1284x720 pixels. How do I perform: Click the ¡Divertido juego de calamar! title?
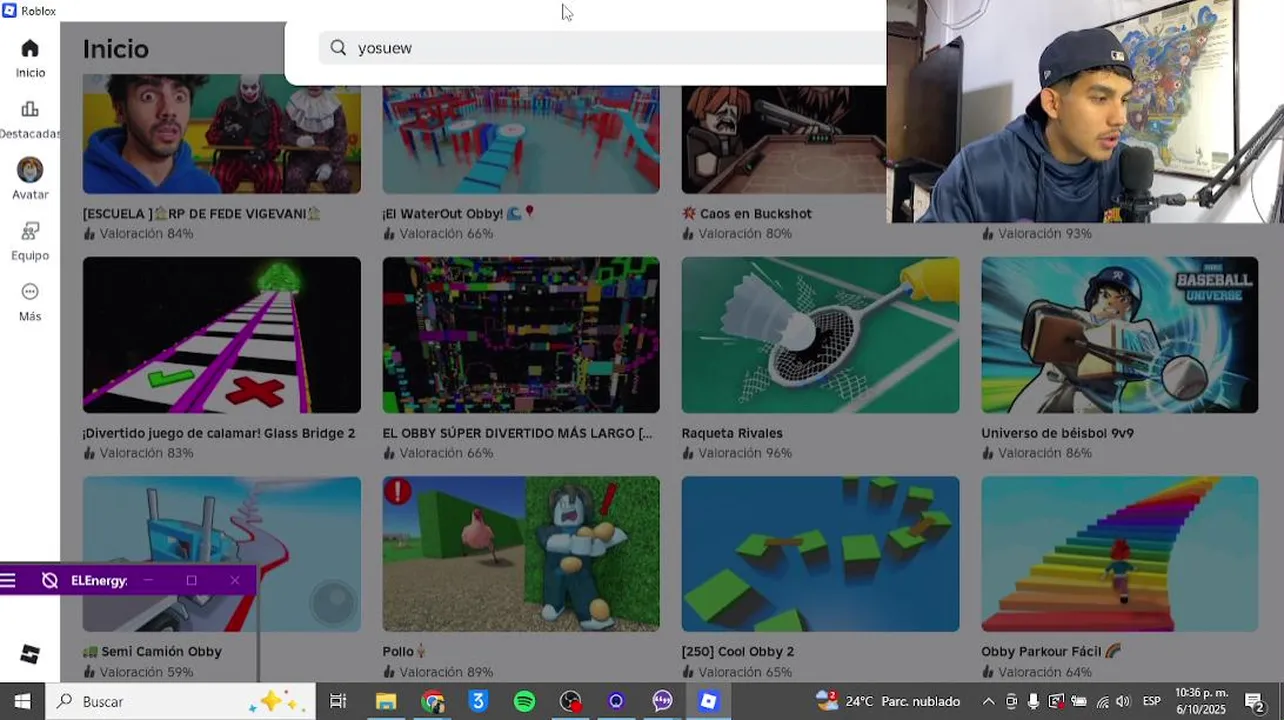219,433
